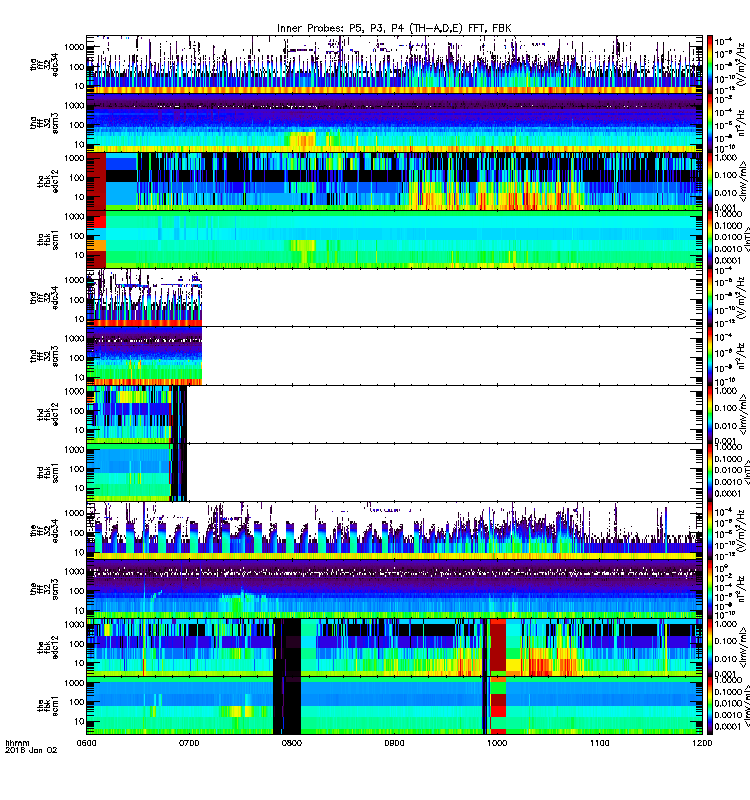The width and height of the screenshot is (750, 800).
Task: Click the "the fbk scm1" y-axis title
Action: coord(48,706)
